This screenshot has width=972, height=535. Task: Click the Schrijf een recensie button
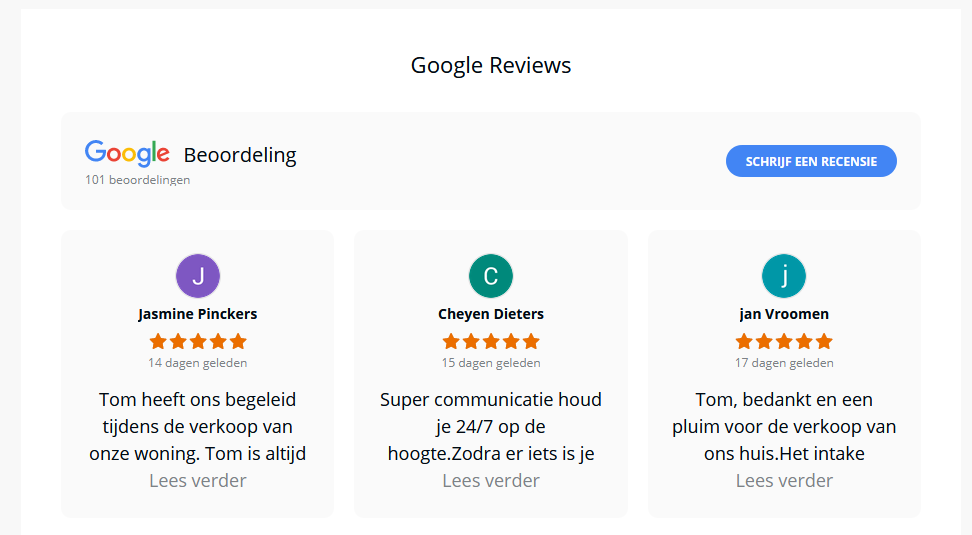tap(811, 161)
